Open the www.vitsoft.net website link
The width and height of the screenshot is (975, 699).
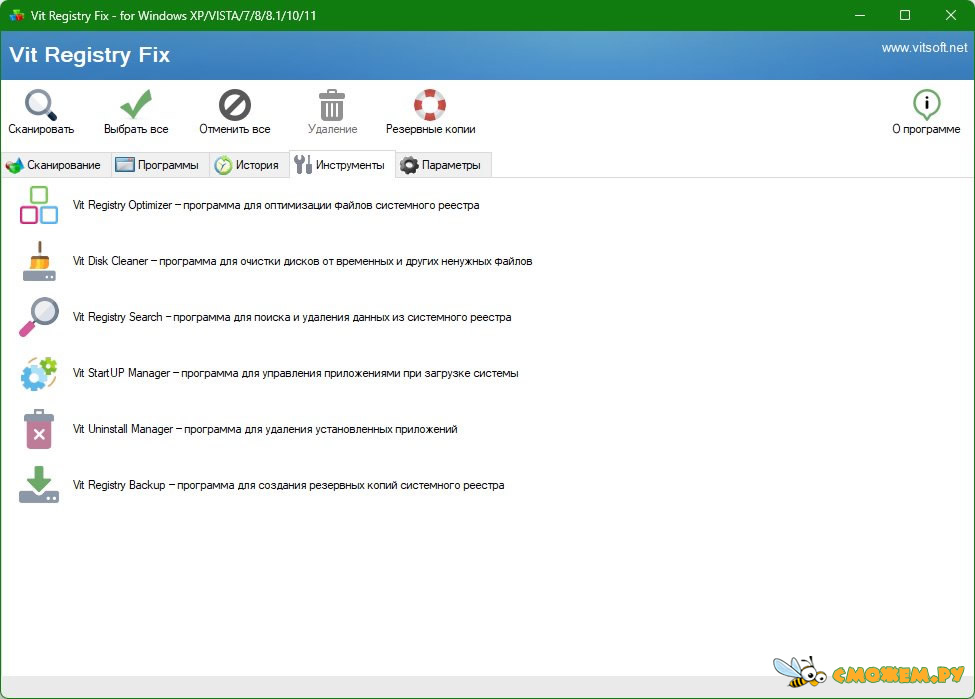click(x=924, y=48)
